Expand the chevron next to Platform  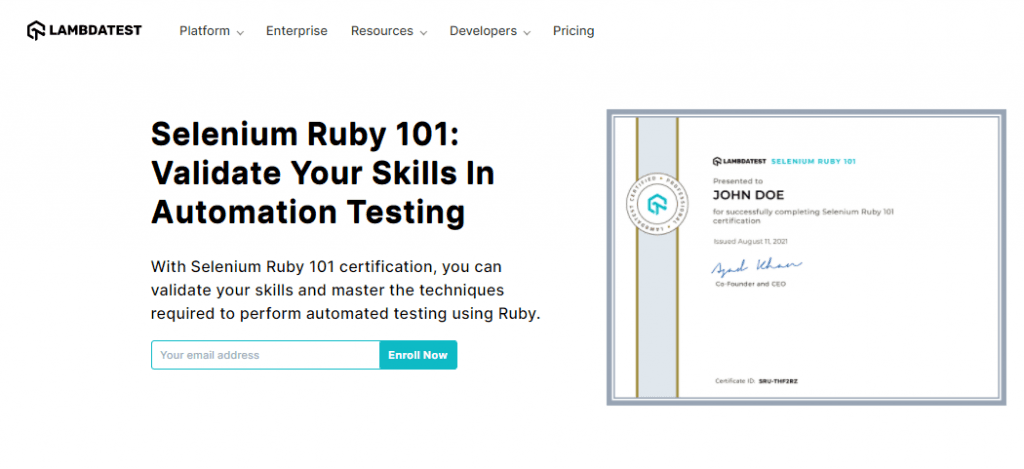pos(240,32)
